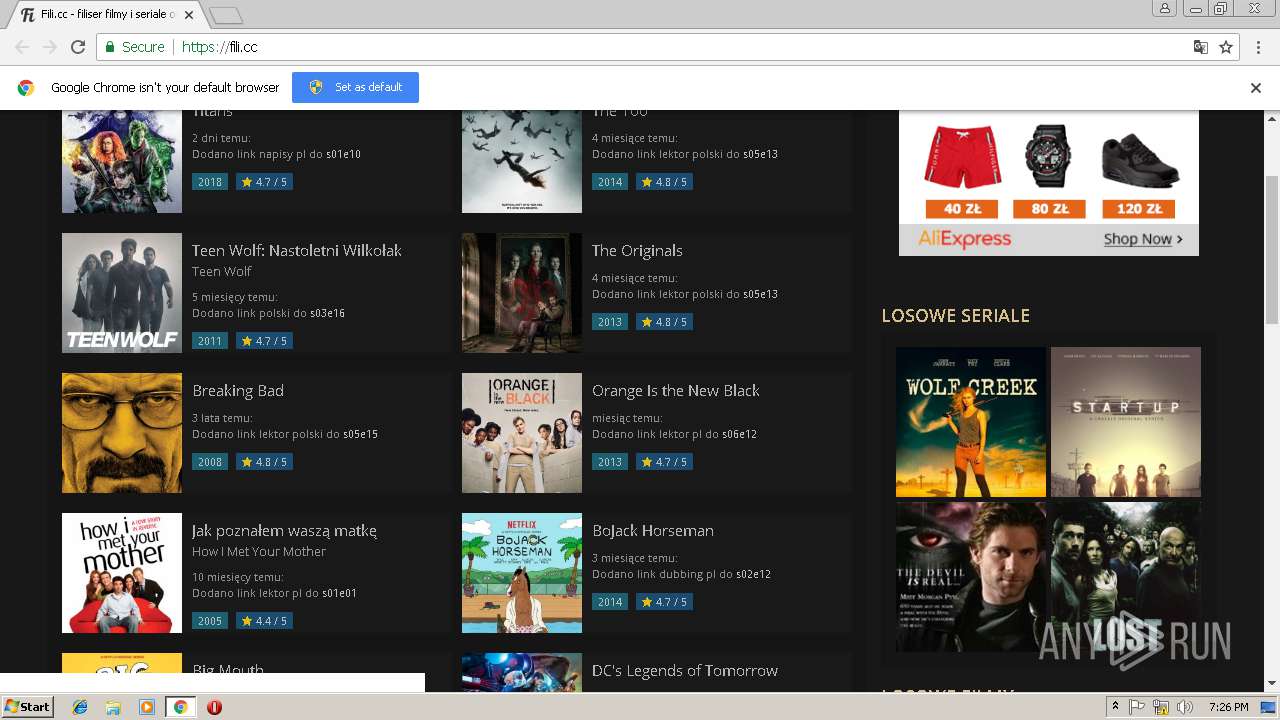Click the taskbar clock showing 7:26 PM
The height and width of the screenshot is (720, 1280).
tap(1228, 707)
